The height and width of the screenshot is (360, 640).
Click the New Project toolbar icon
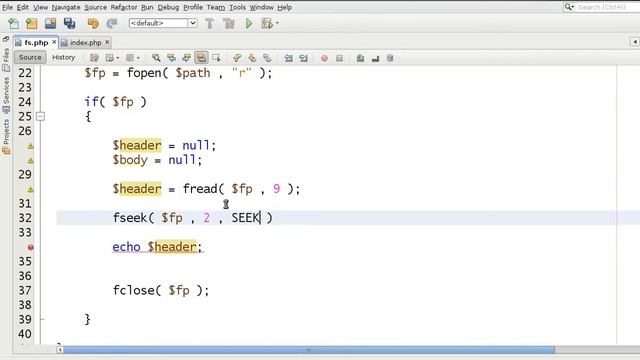(31, 23)
